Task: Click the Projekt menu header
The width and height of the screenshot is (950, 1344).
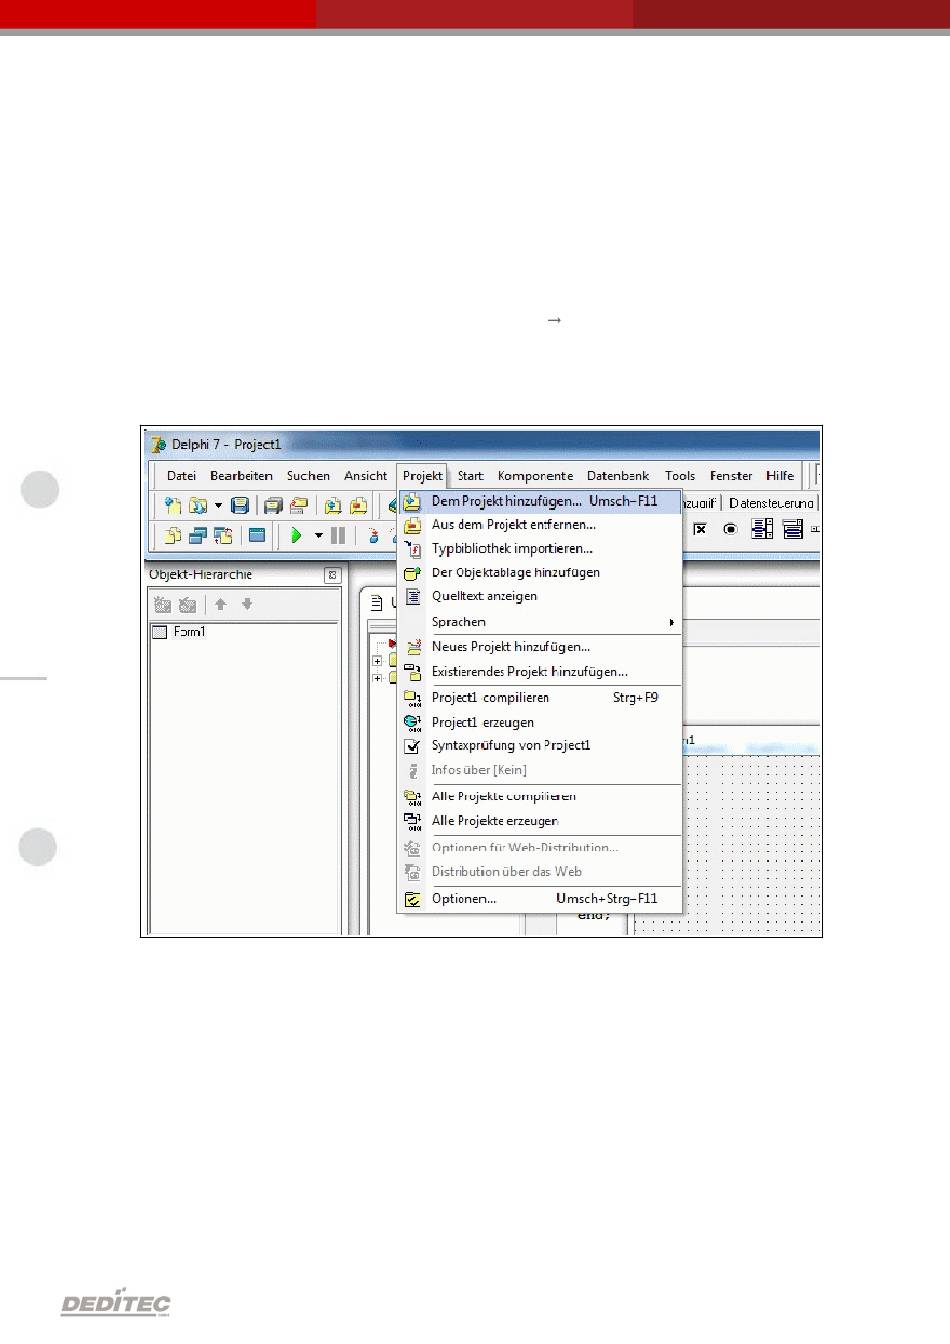Action: [x=423, y=476]
